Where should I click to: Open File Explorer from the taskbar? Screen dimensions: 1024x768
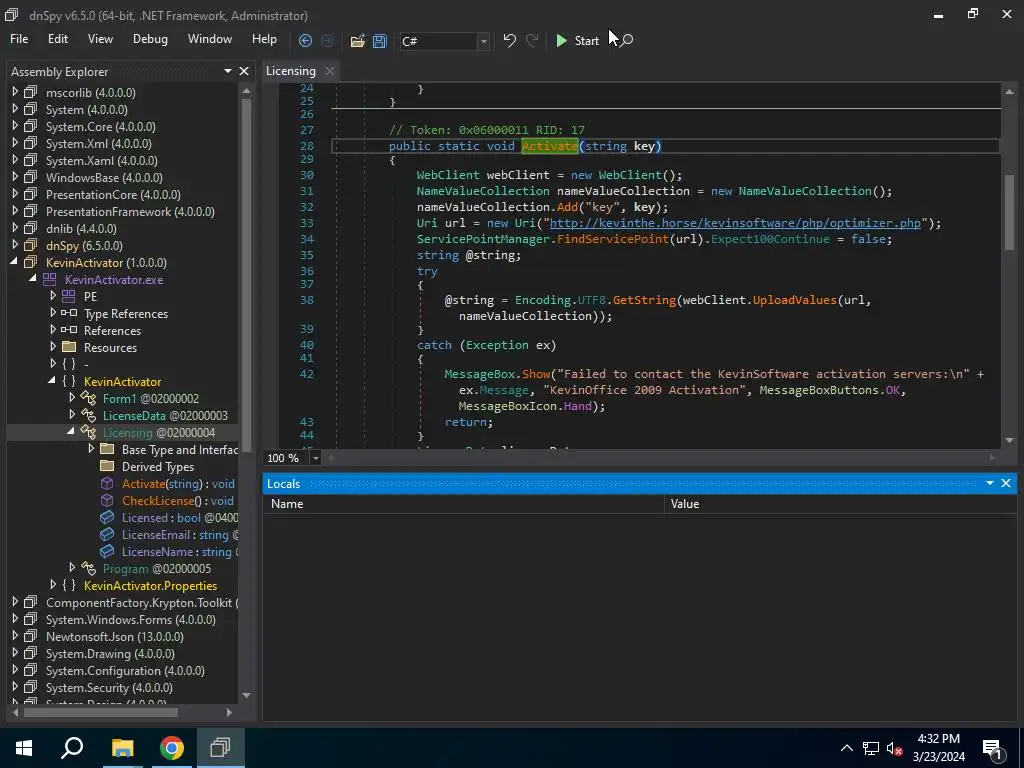click(122, 748)
